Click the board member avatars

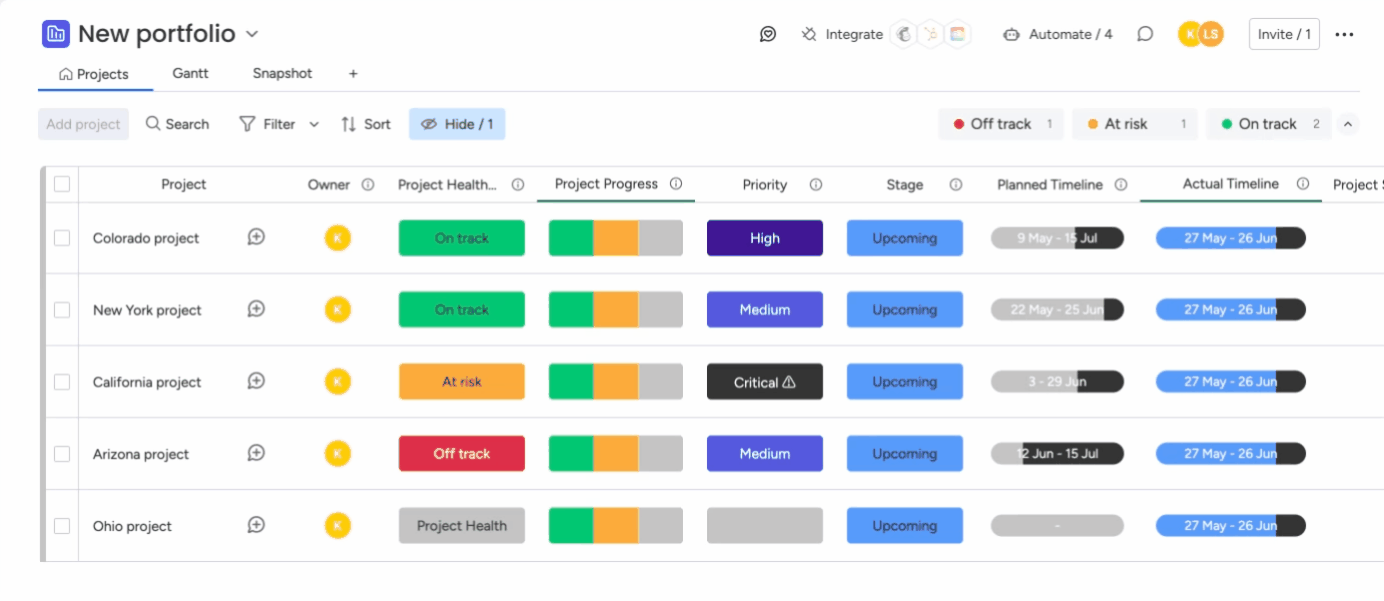pos(1201,34)
